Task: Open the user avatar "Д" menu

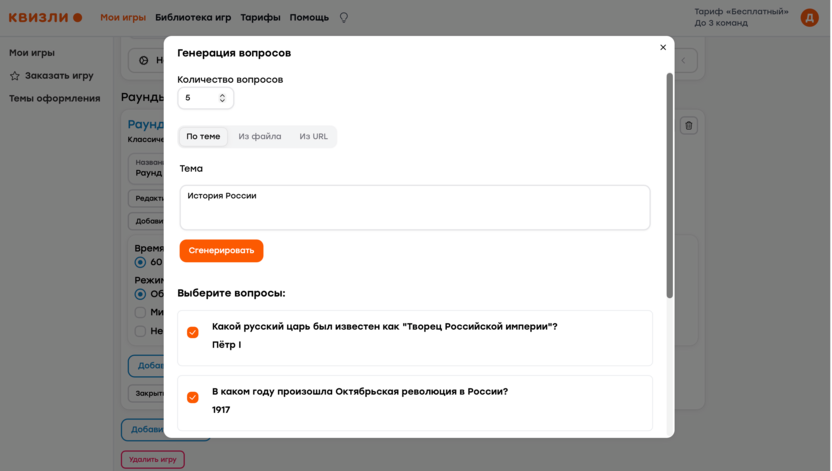Action: coord(809,17)
